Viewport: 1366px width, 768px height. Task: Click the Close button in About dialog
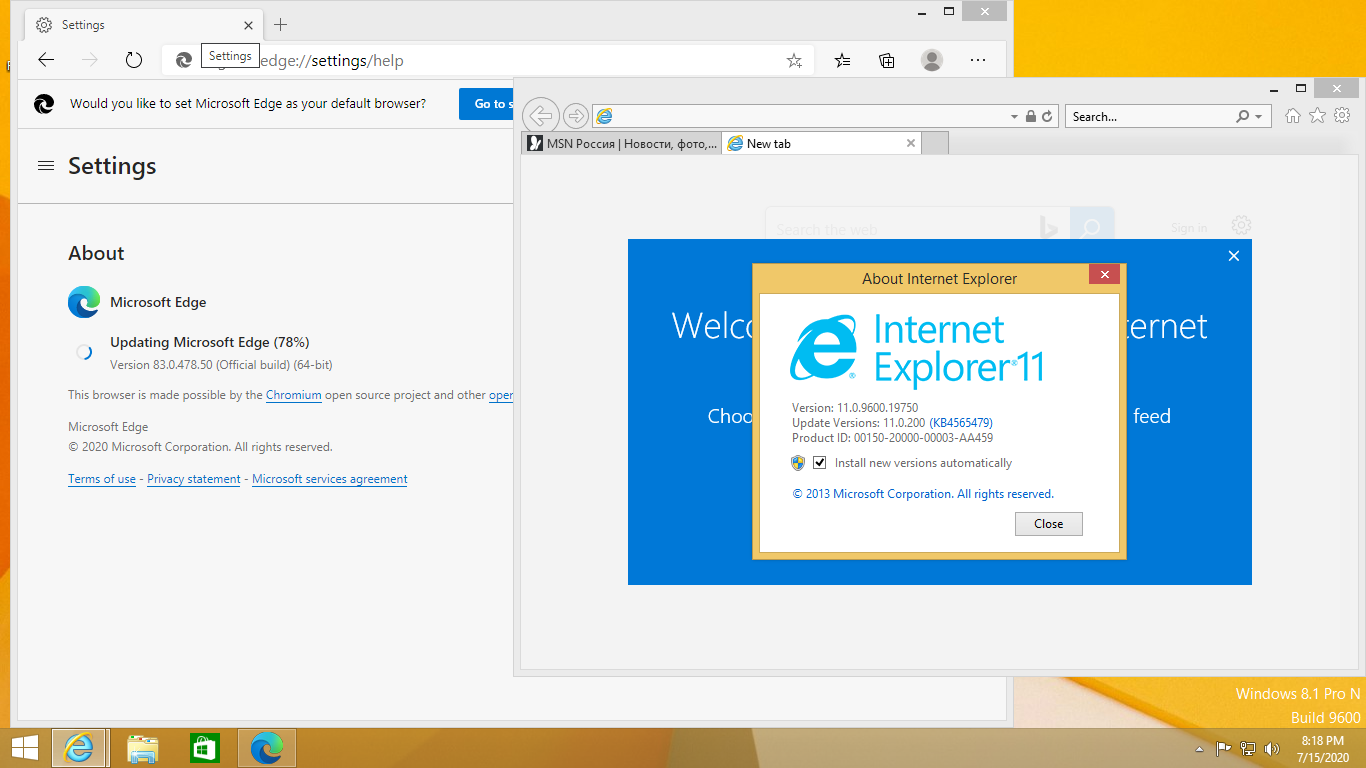pos(1048,524)
